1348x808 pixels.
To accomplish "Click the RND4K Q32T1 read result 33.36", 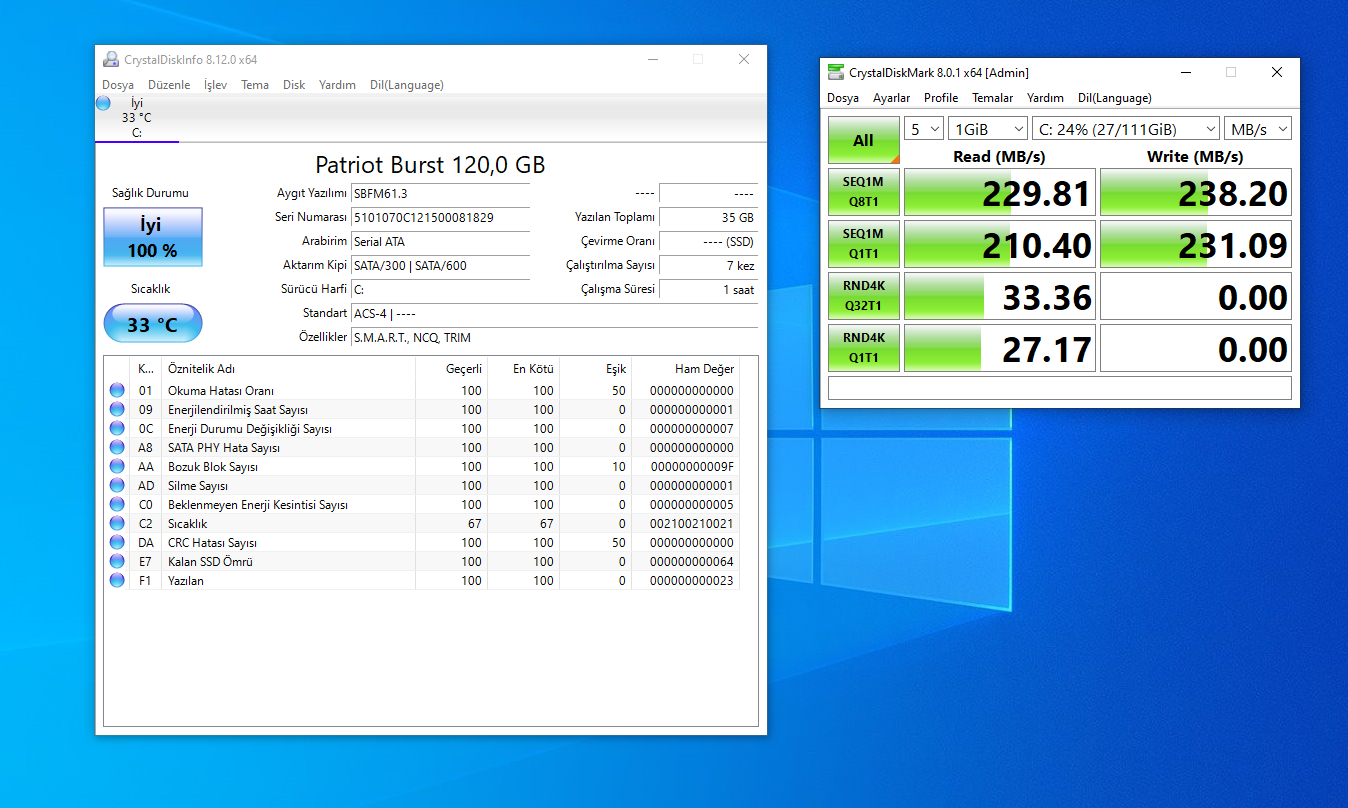I will tap(1000, 296).
